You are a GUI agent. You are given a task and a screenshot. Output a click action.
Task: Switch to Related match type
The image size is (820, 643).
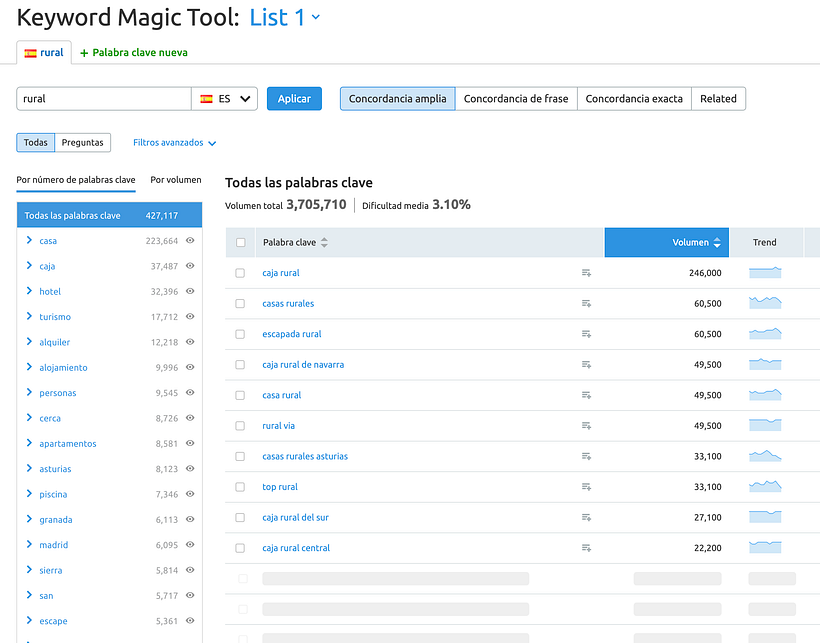(x=719, y=99)
